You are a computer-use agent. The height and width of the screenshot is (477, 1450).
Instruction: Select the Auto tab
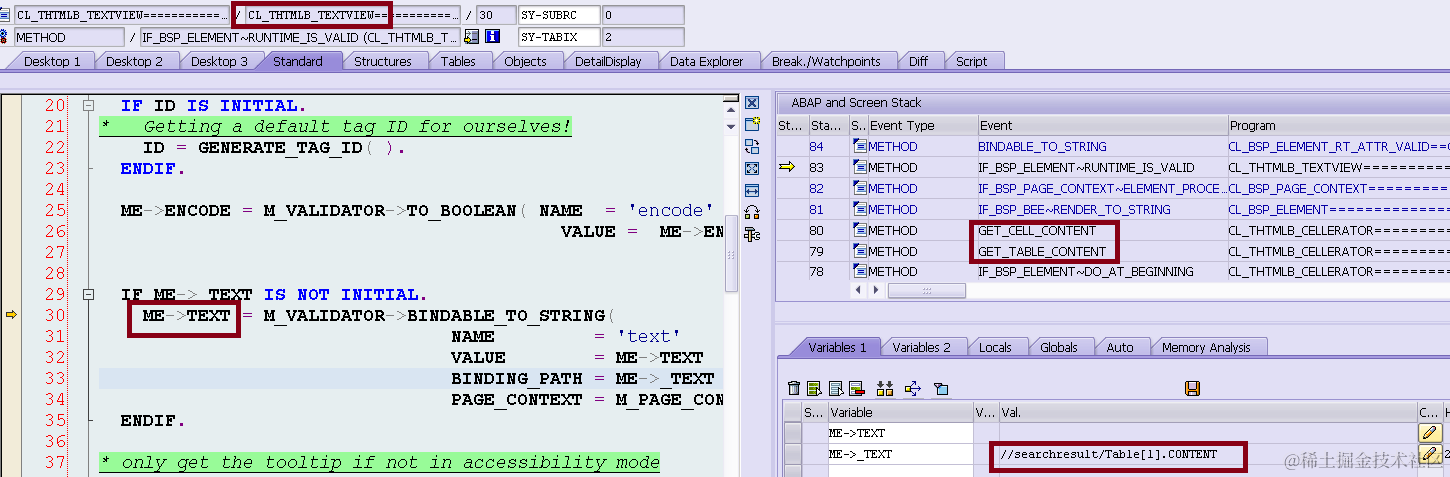(1120, 347)
